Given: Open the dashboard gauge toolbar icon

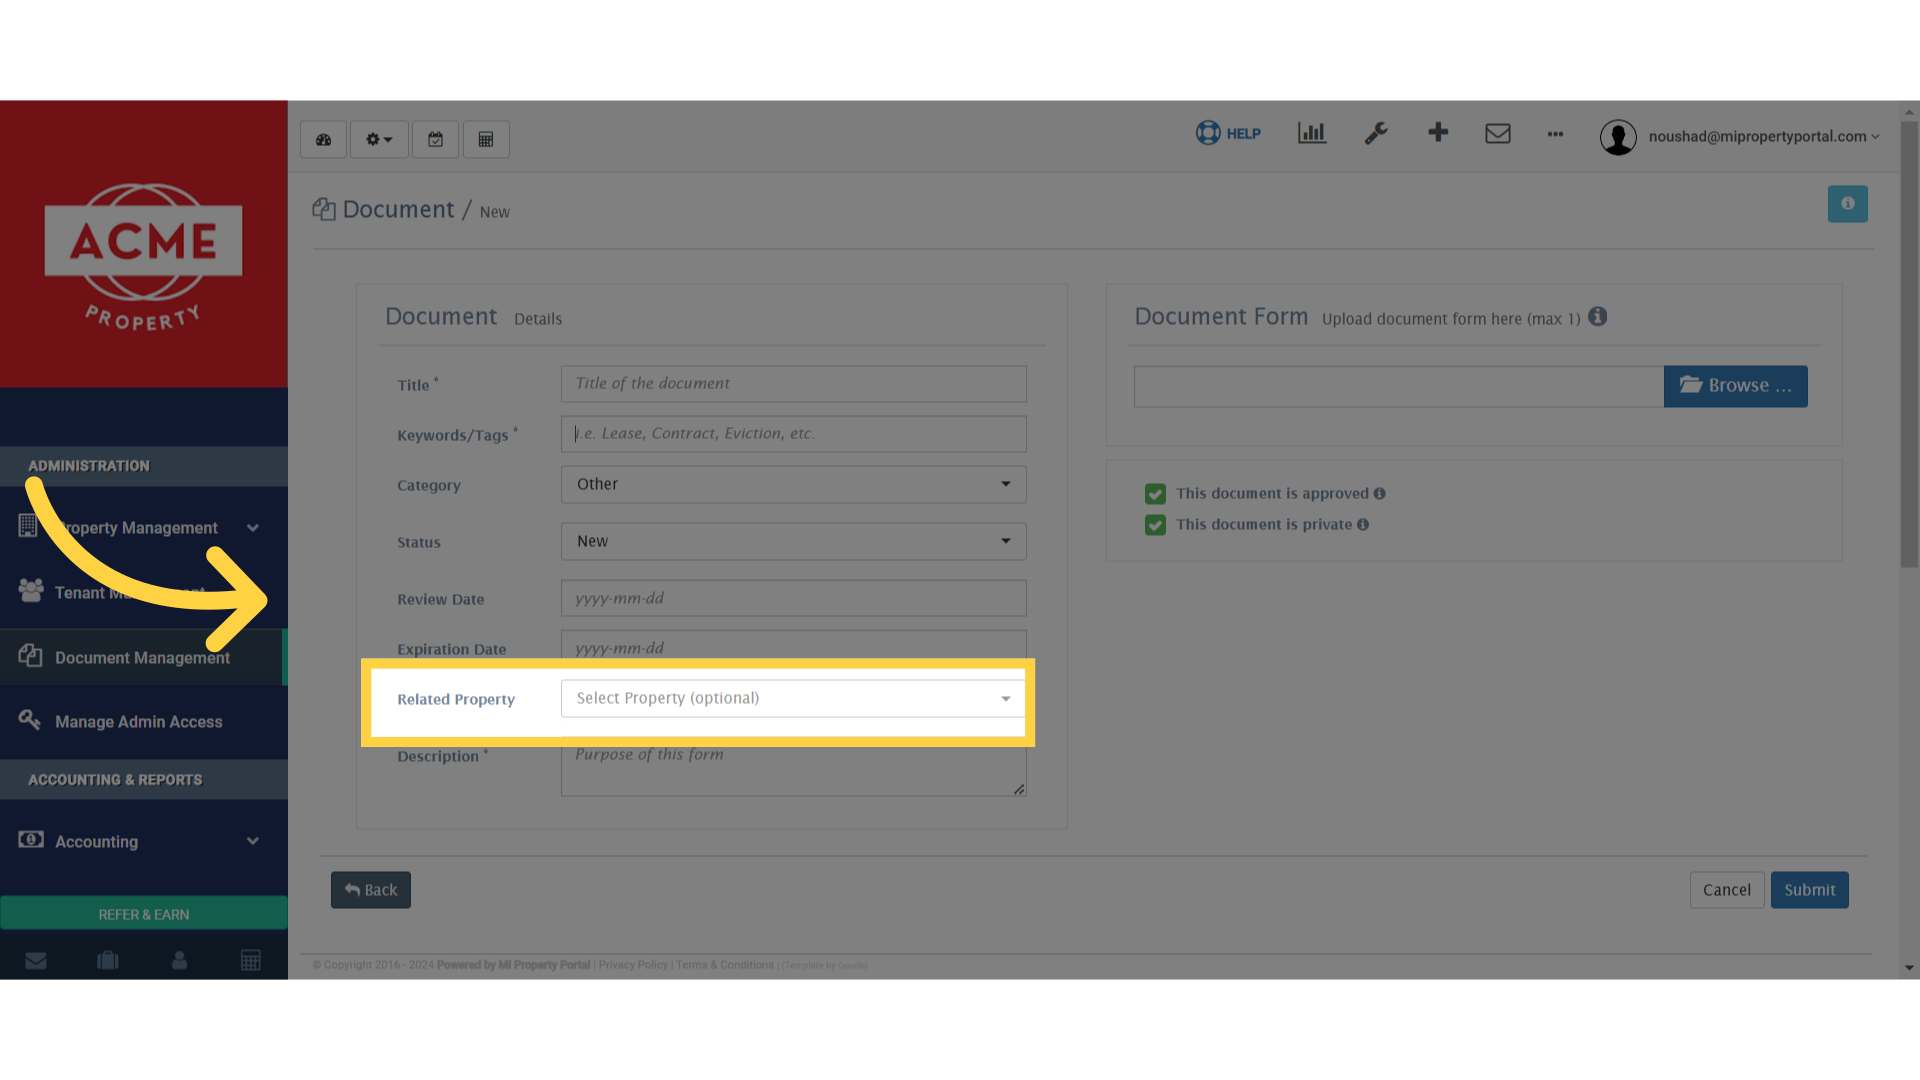Looking at the screenshot, I should click(323, 140).
